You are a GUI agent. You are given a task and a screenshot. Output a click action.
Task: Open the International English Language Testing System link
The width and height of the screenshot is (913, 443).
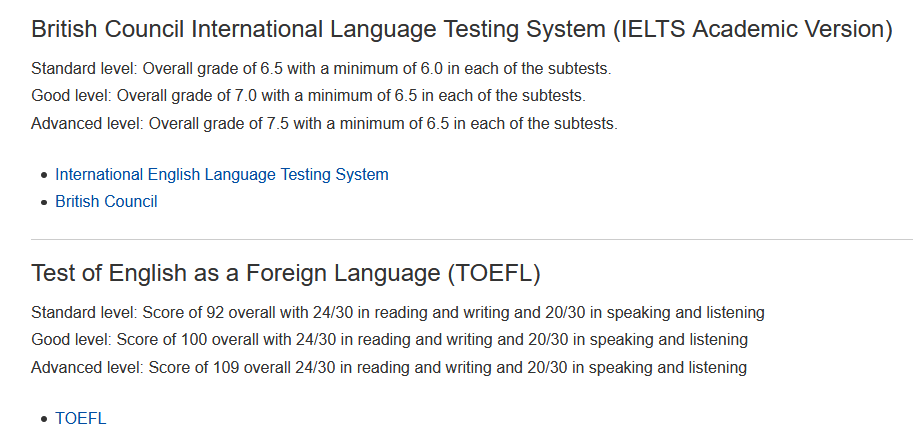[x=222, y=174]
